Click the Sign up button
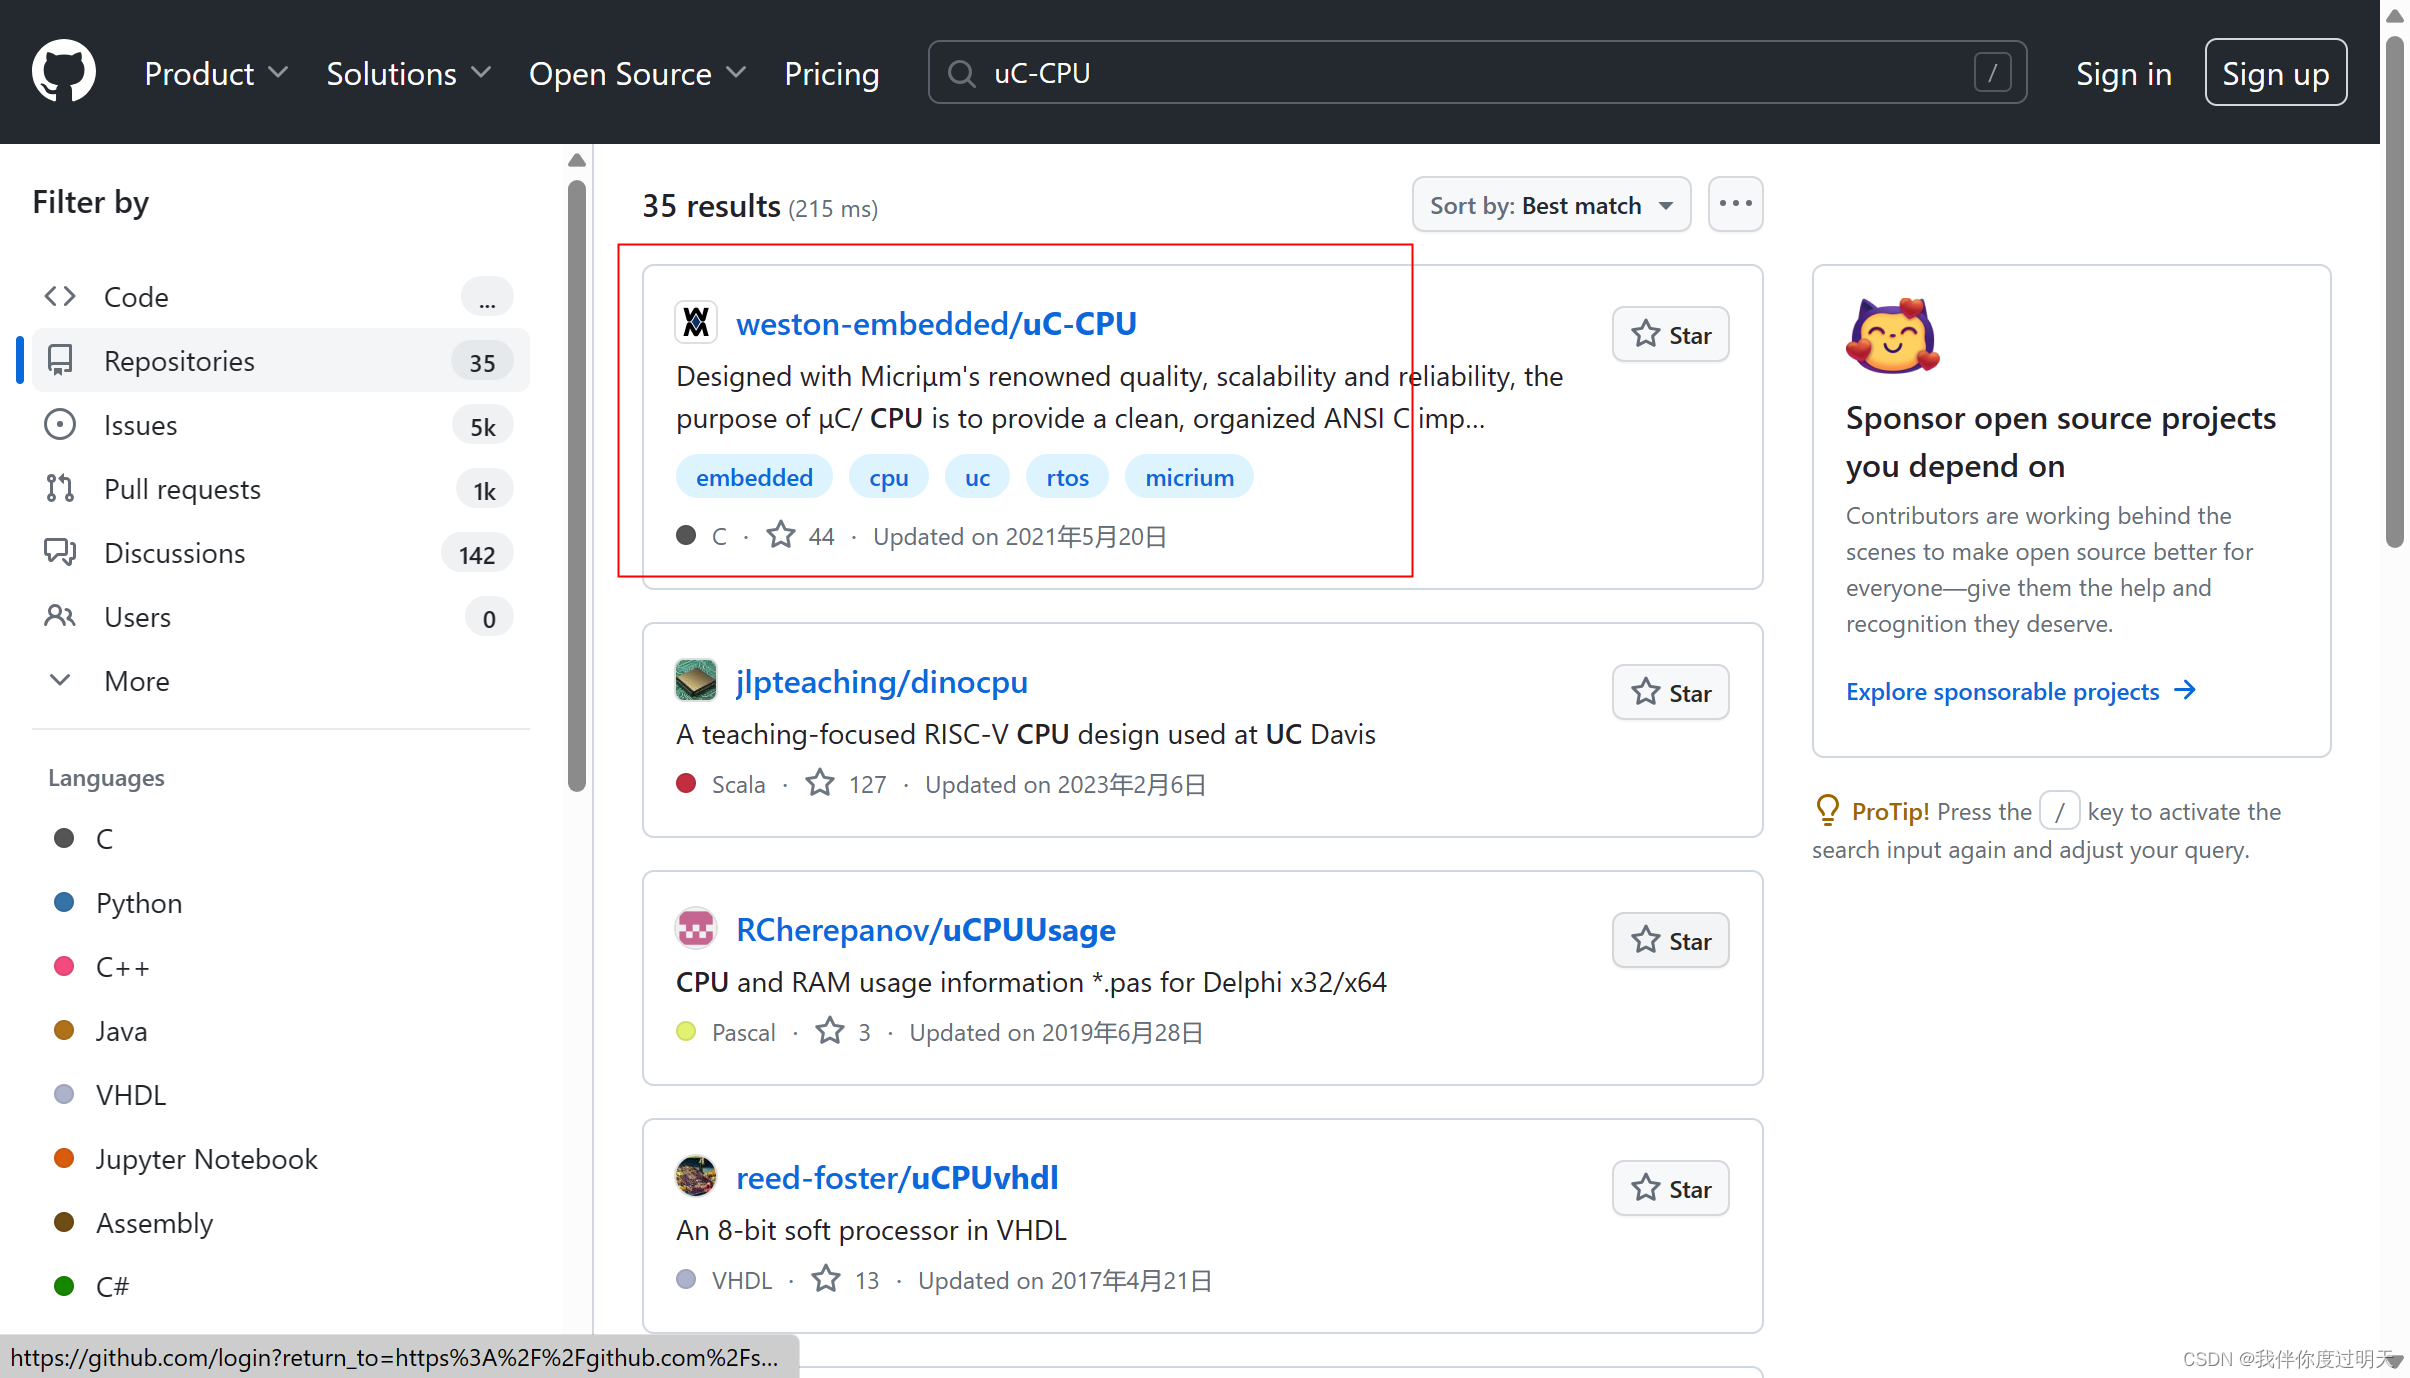 (2275, 73)
